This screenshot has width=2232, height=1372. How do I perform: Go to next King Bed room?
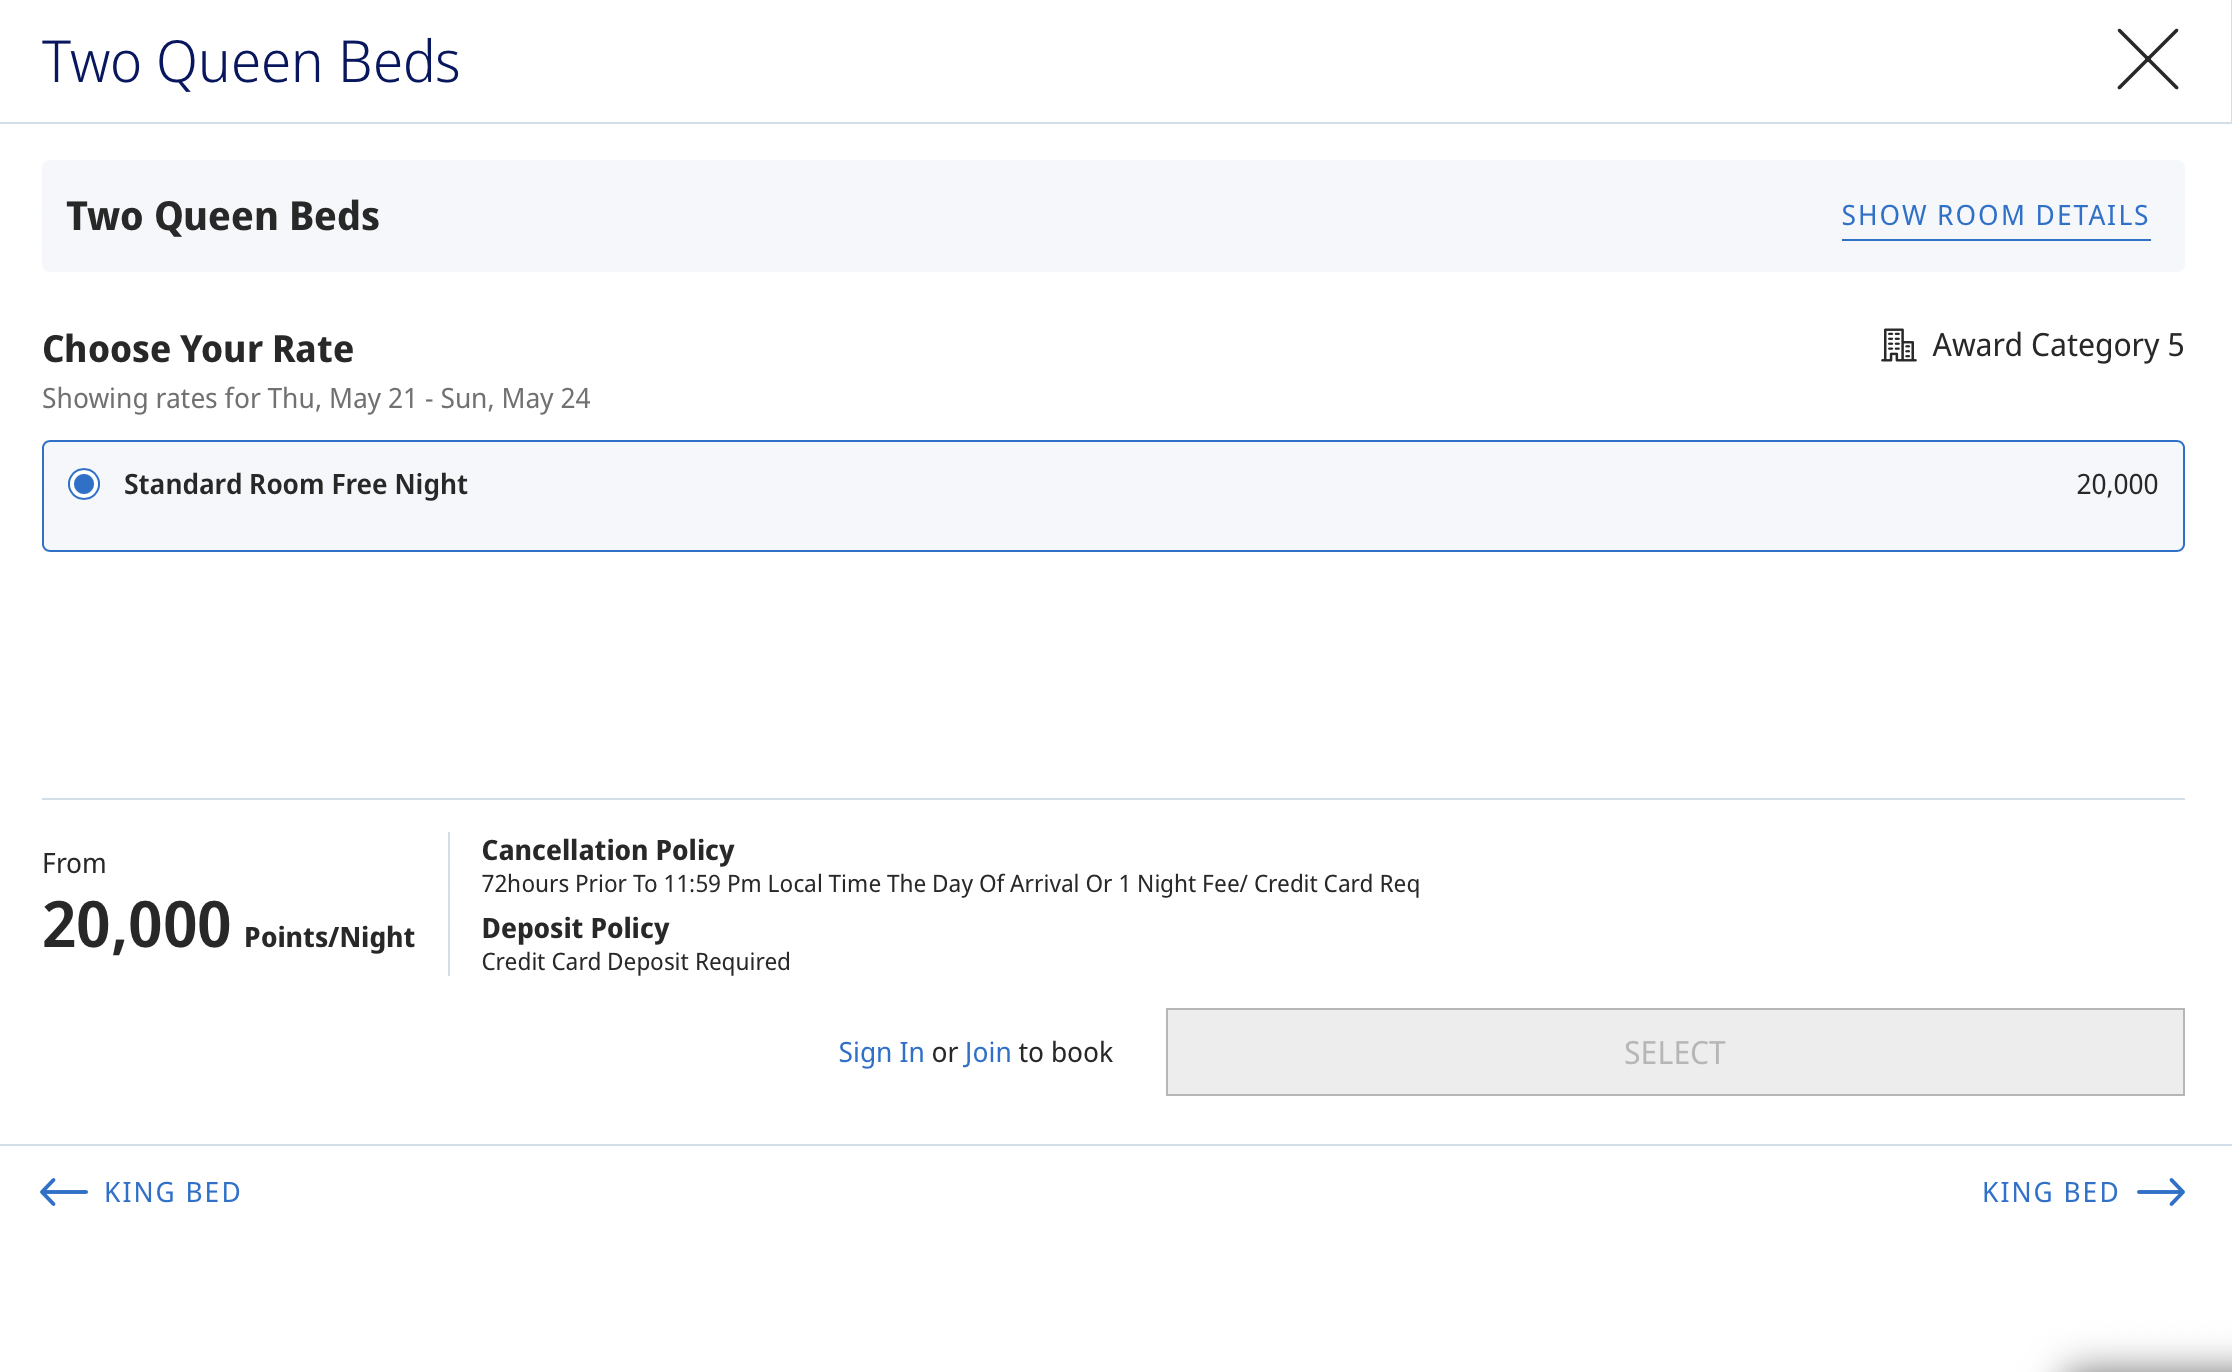(2050, 1192)
